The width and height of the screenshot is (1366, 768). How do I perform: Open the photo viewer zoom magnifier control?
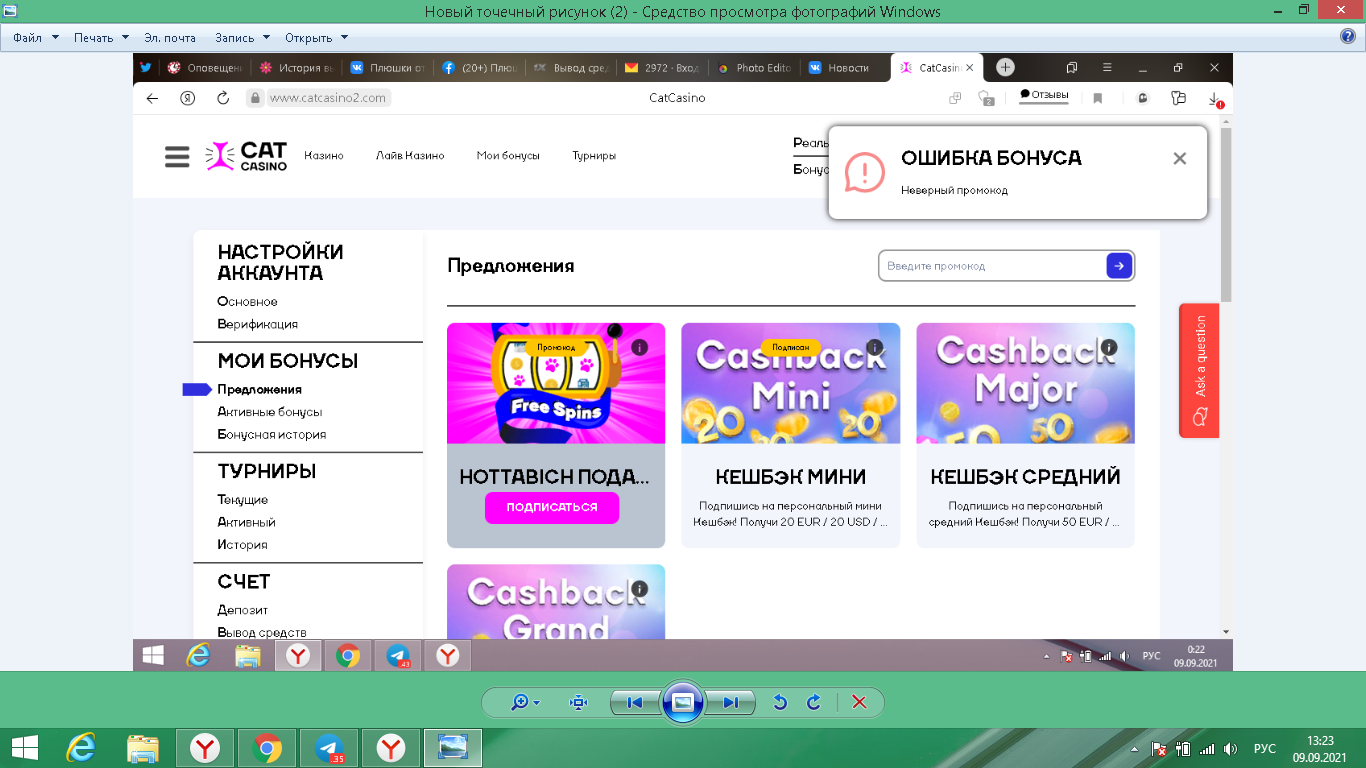pyautogui.click(x=524, y=702)
